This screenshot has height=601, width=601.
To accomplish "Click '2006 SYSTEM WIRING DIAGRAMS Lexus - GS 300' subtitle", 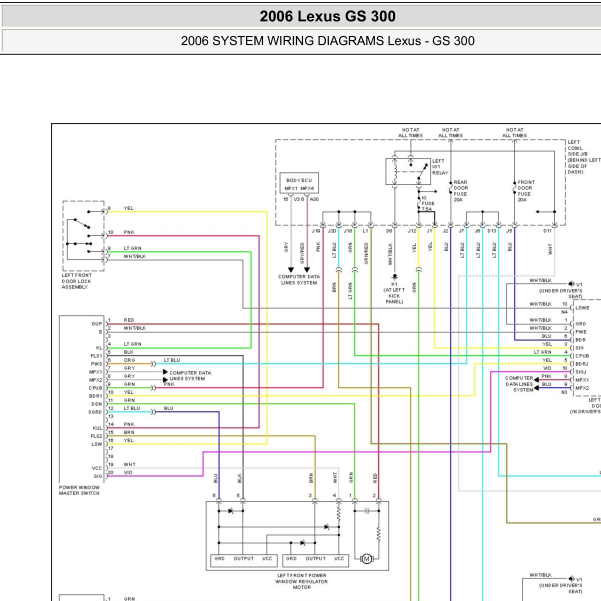I will [327, 41].
